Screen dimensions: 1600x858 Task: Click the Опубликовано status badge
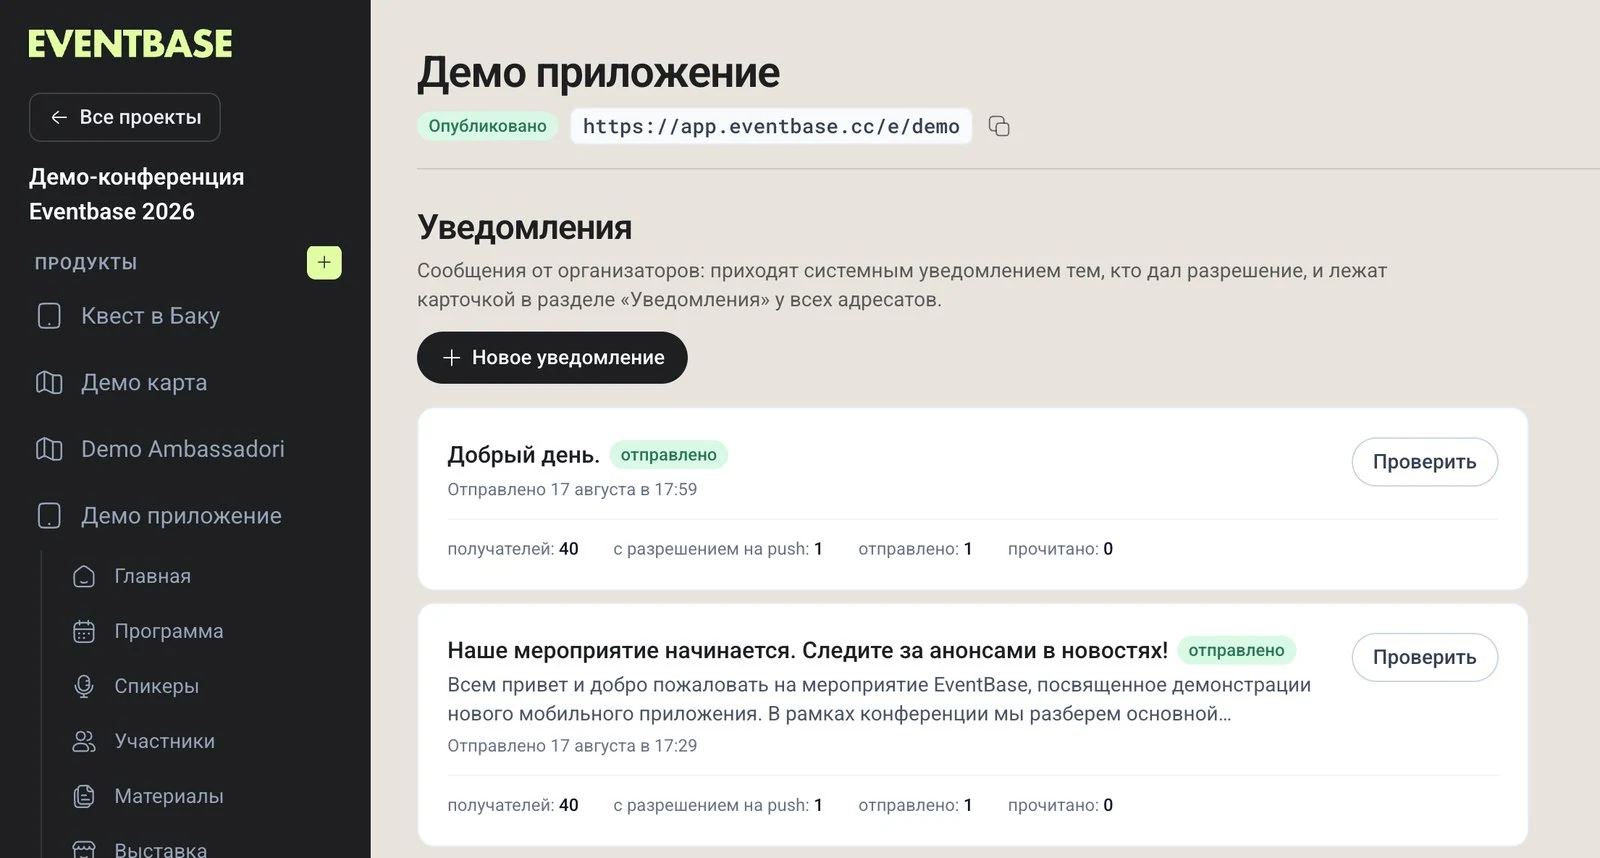point(487,126)
